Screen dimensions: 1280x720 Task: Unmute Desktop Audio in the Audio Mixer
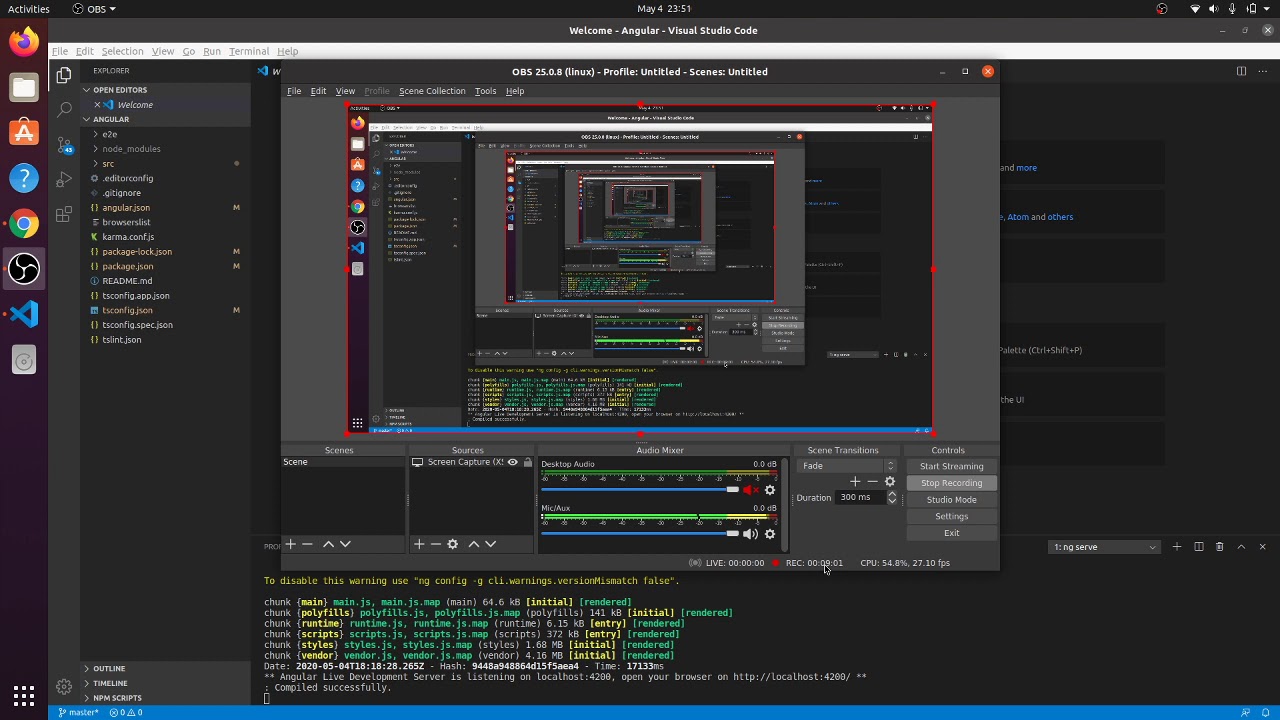point(750,490)
